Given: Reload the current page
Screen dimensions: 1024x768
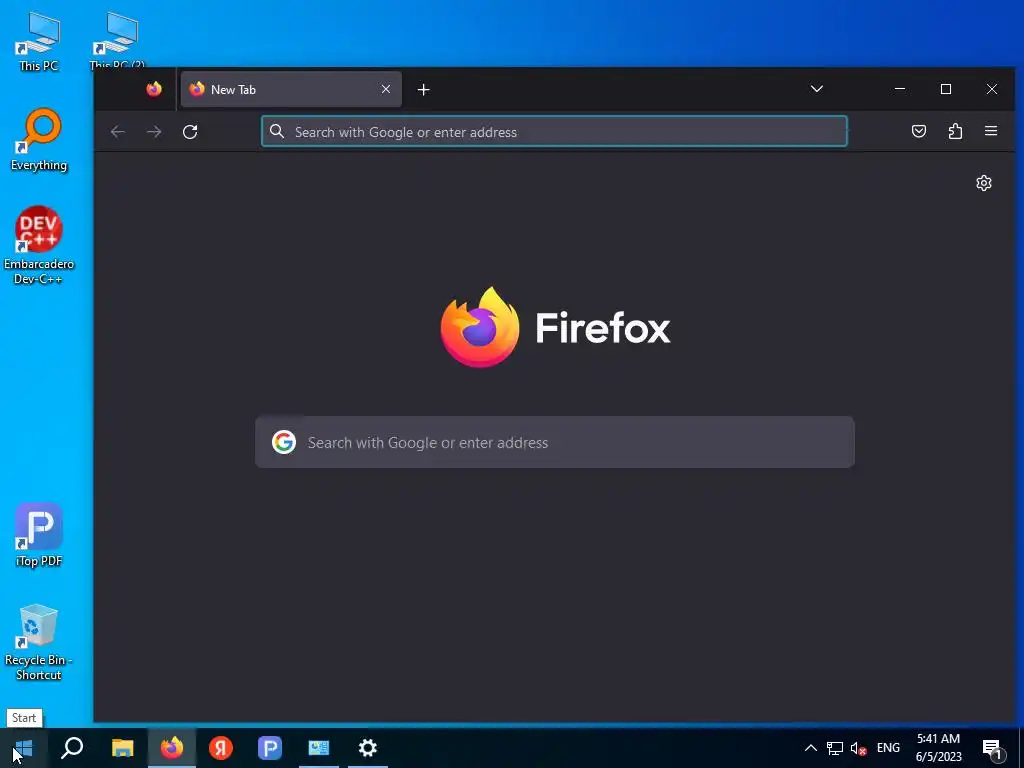Looking at the screenshot, I should (190, 132).
